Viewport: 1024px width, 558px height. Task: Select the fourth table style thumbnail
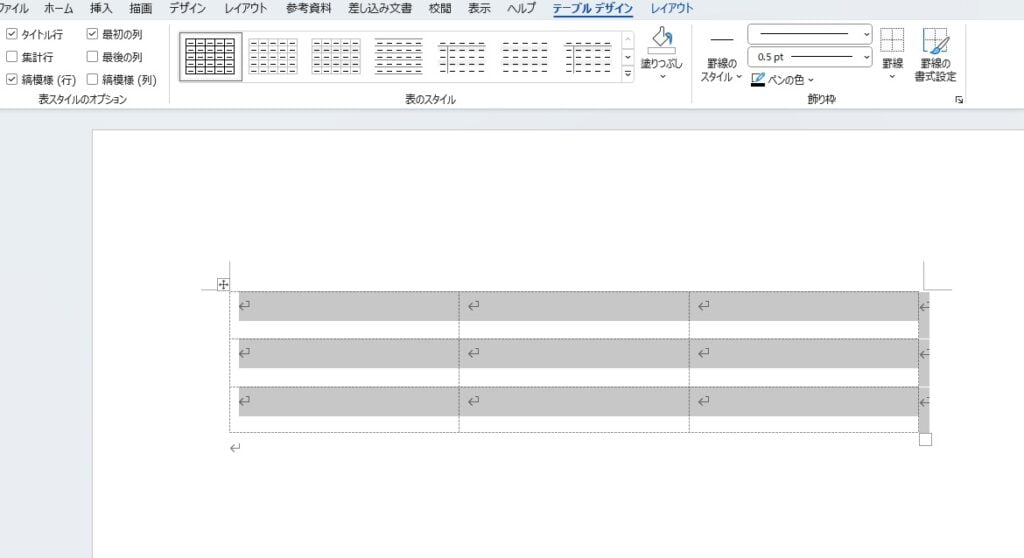click(398, 57)
